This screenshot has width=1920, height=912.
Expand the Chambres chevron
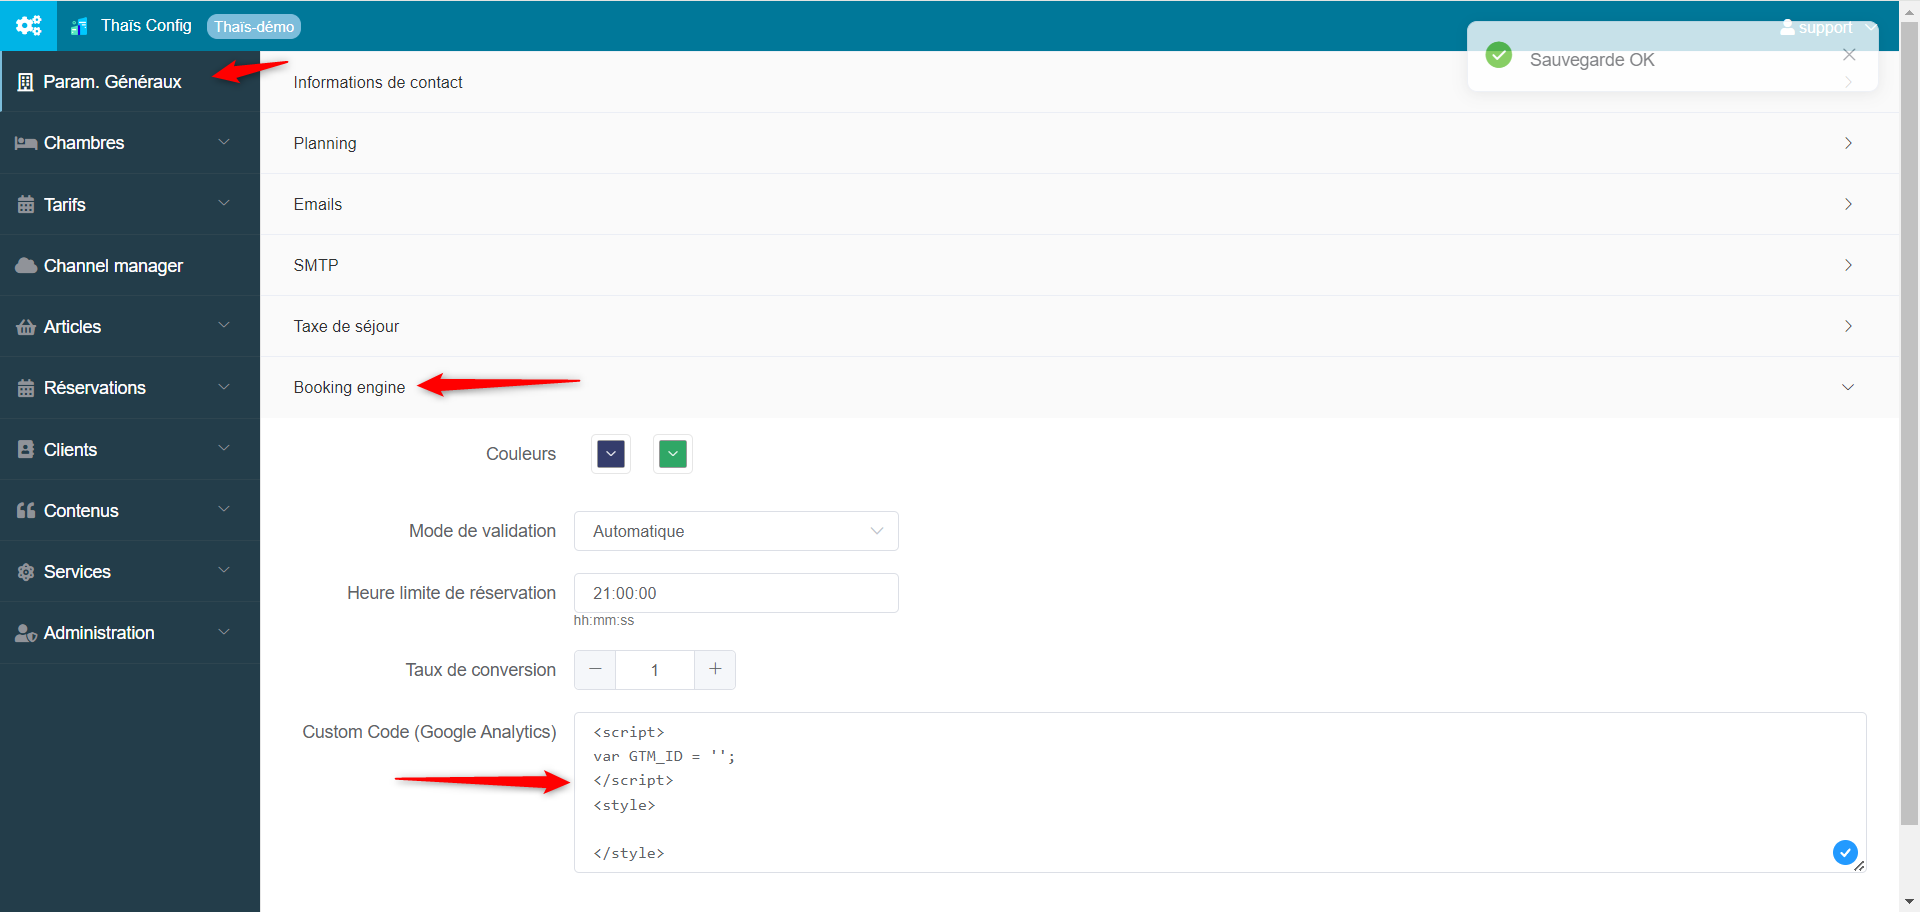(x=224, y=142)
